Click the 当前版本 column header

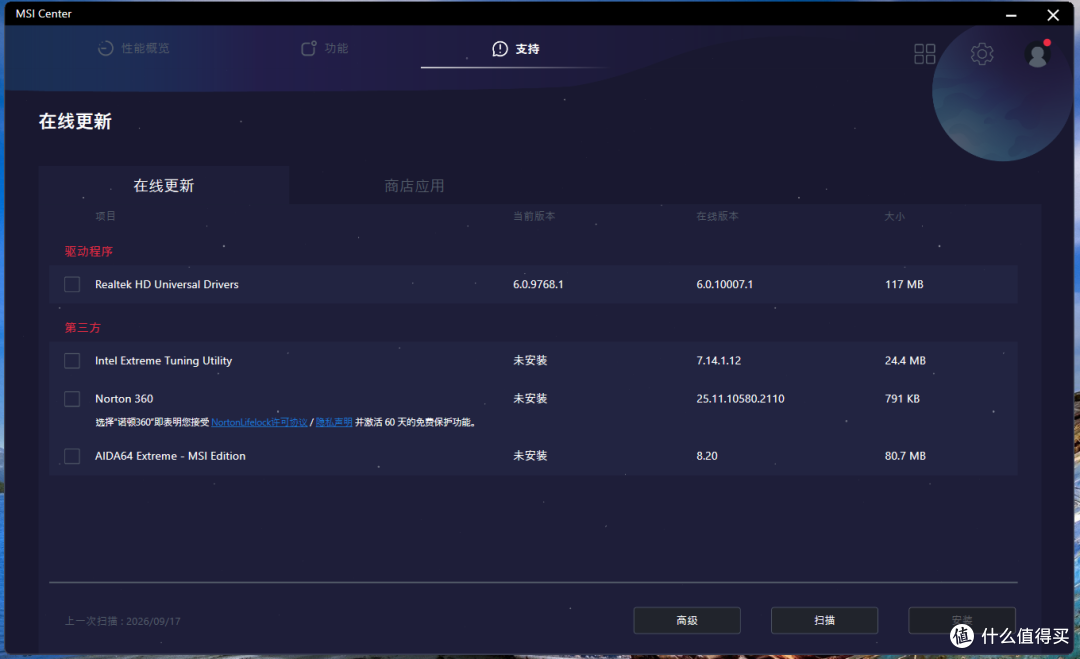[x=534, y=216]
